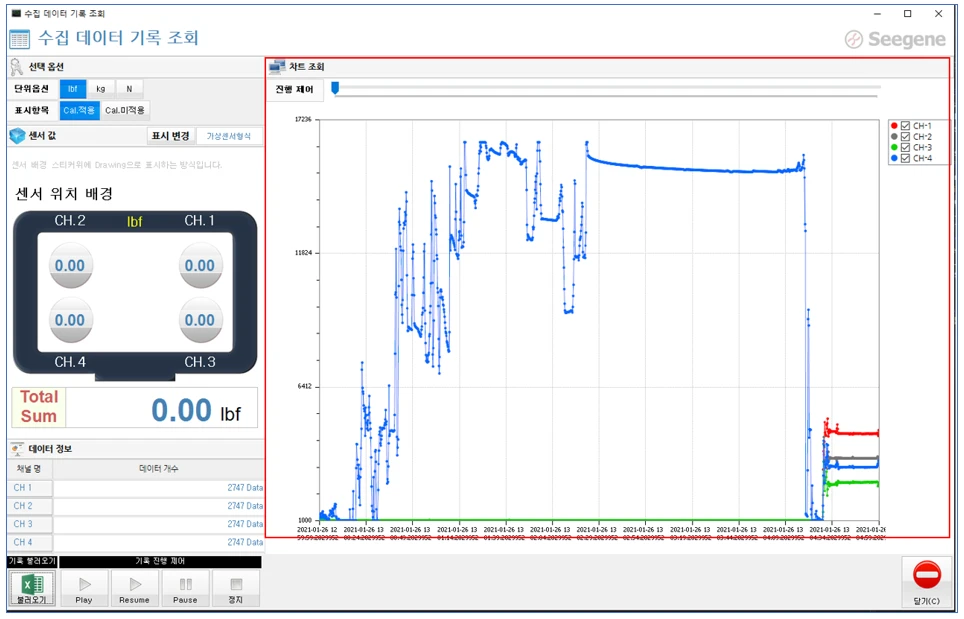964x619 pixels.
Task: Click the CH.4 sensor value gauge
Action: click(70, 320)
